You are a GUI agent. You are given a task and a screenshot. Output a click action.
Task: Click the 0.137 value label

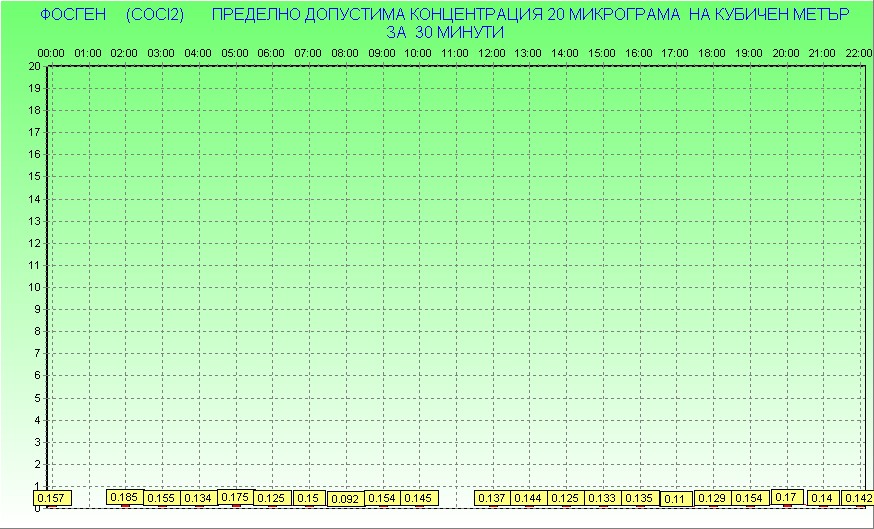point(492,498)
